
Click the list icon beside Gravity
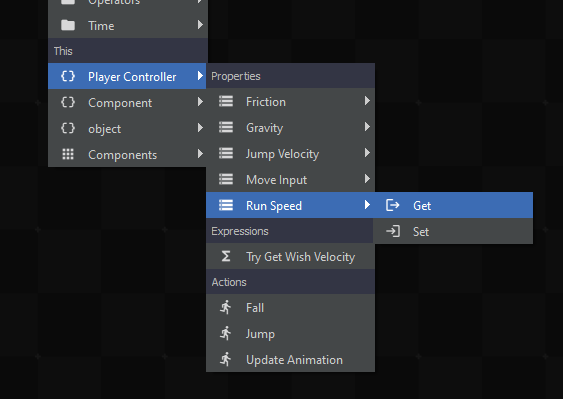click(226, 127)
